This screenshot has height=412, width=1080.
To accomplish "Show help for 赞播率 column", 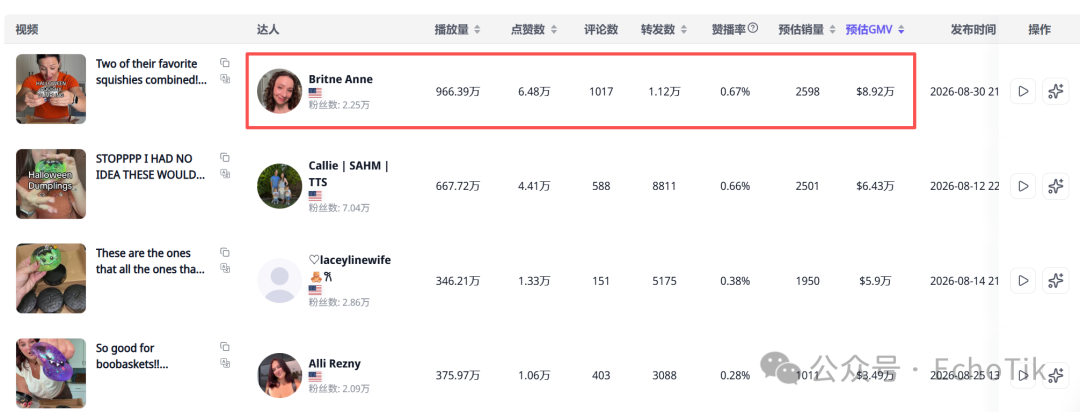I will point(753,29).
